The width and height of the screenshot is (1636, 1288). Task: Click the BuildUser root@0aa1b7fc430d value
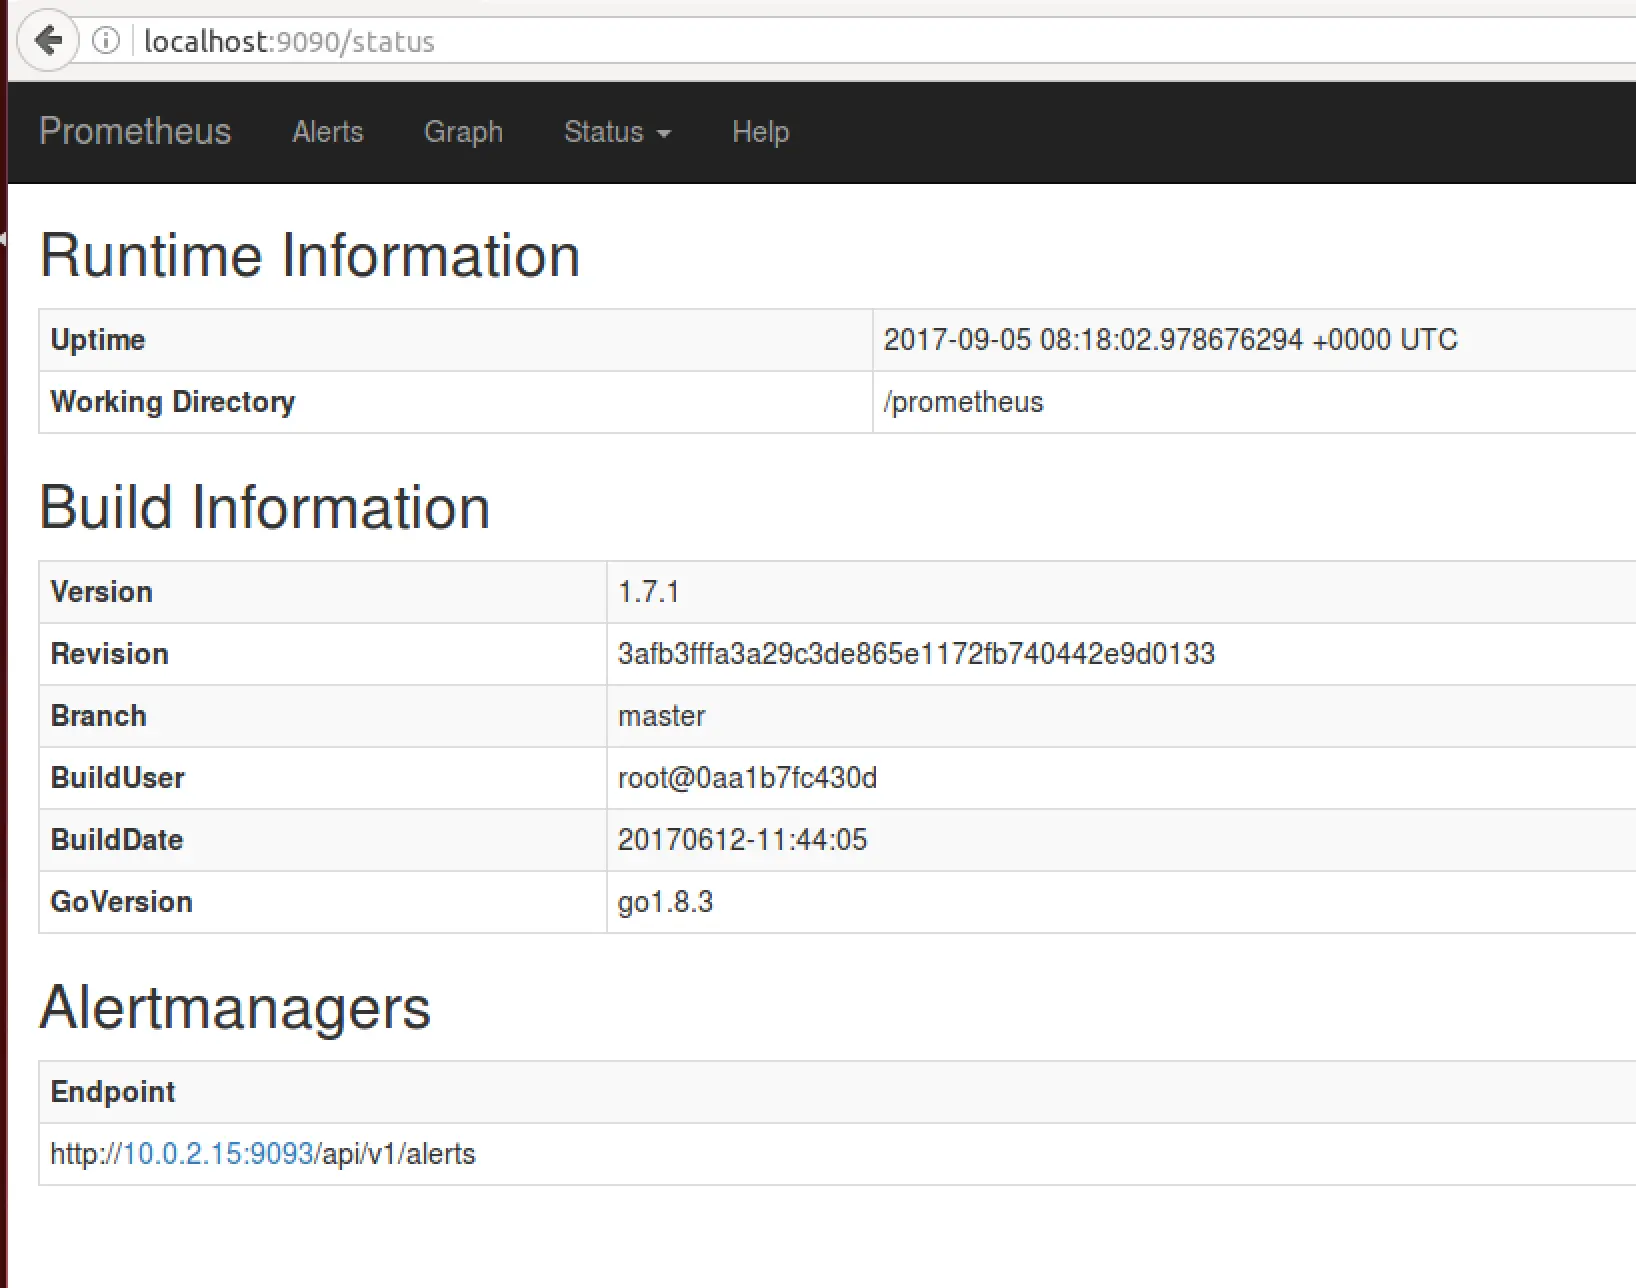pos(747,778)
